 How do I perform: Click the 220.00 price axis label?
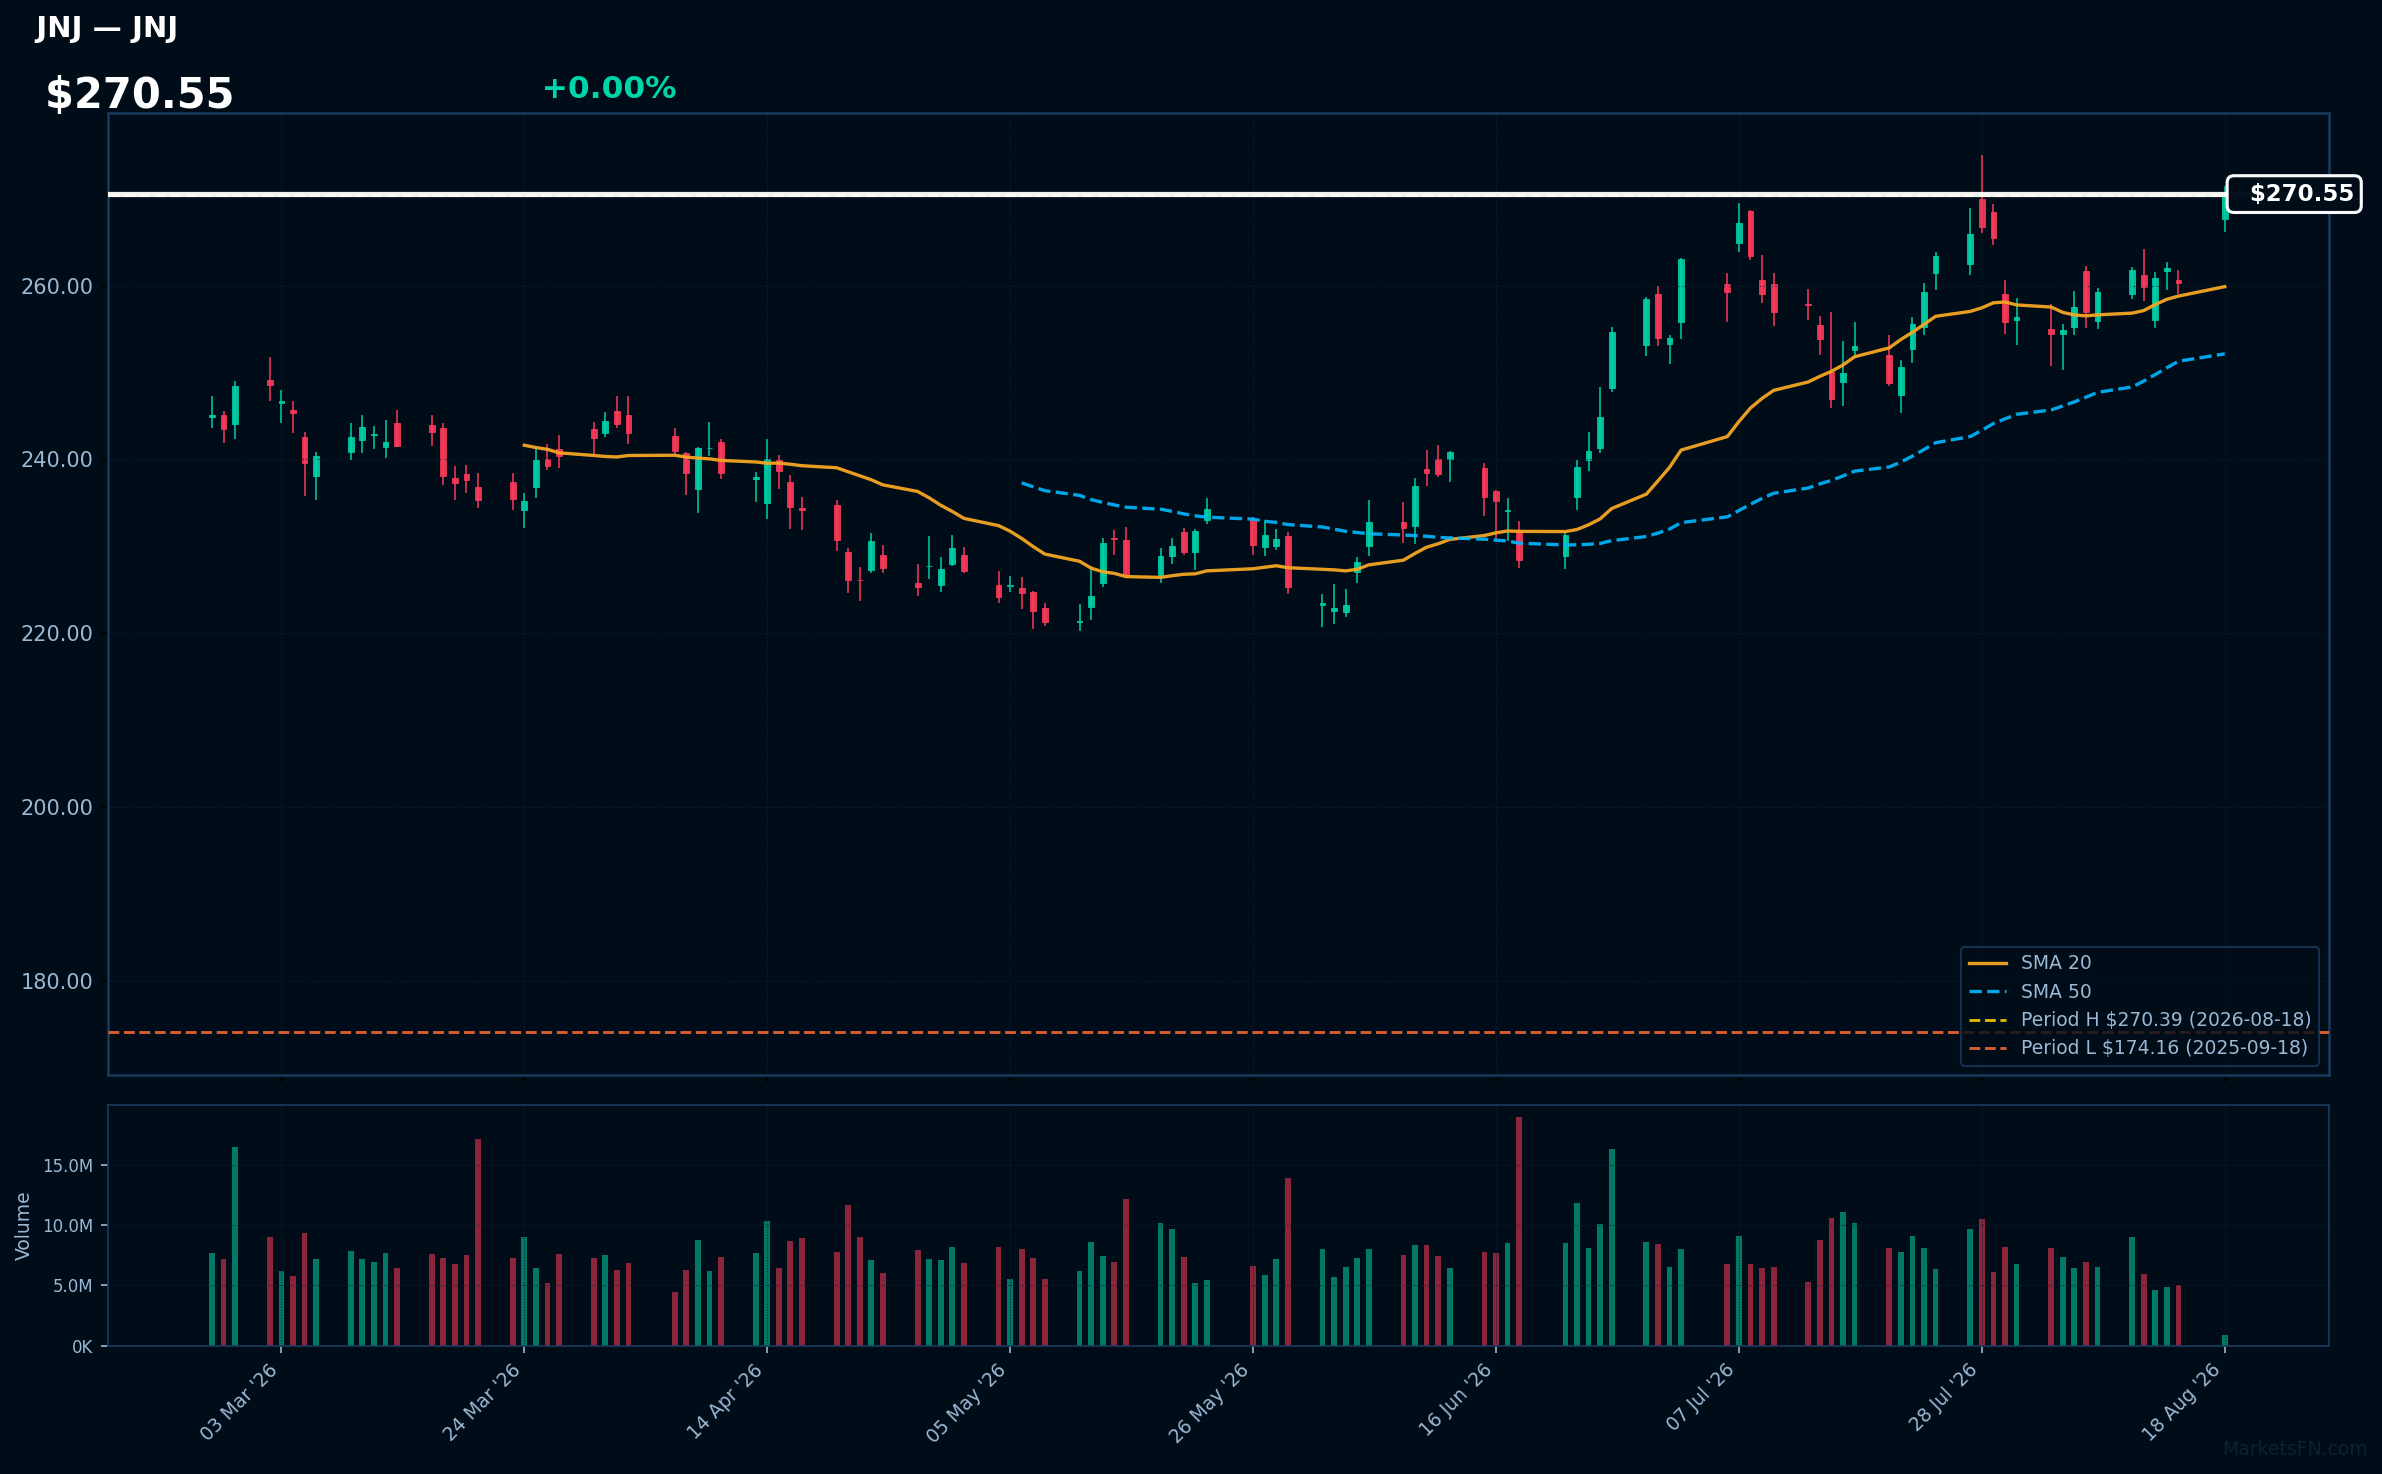pyautogui.click(x=57, y=634)
